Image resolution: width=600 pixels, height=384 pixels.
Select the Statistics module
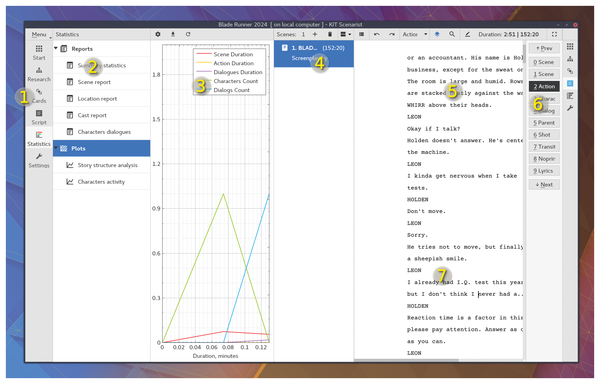click(x=39, y=139)
